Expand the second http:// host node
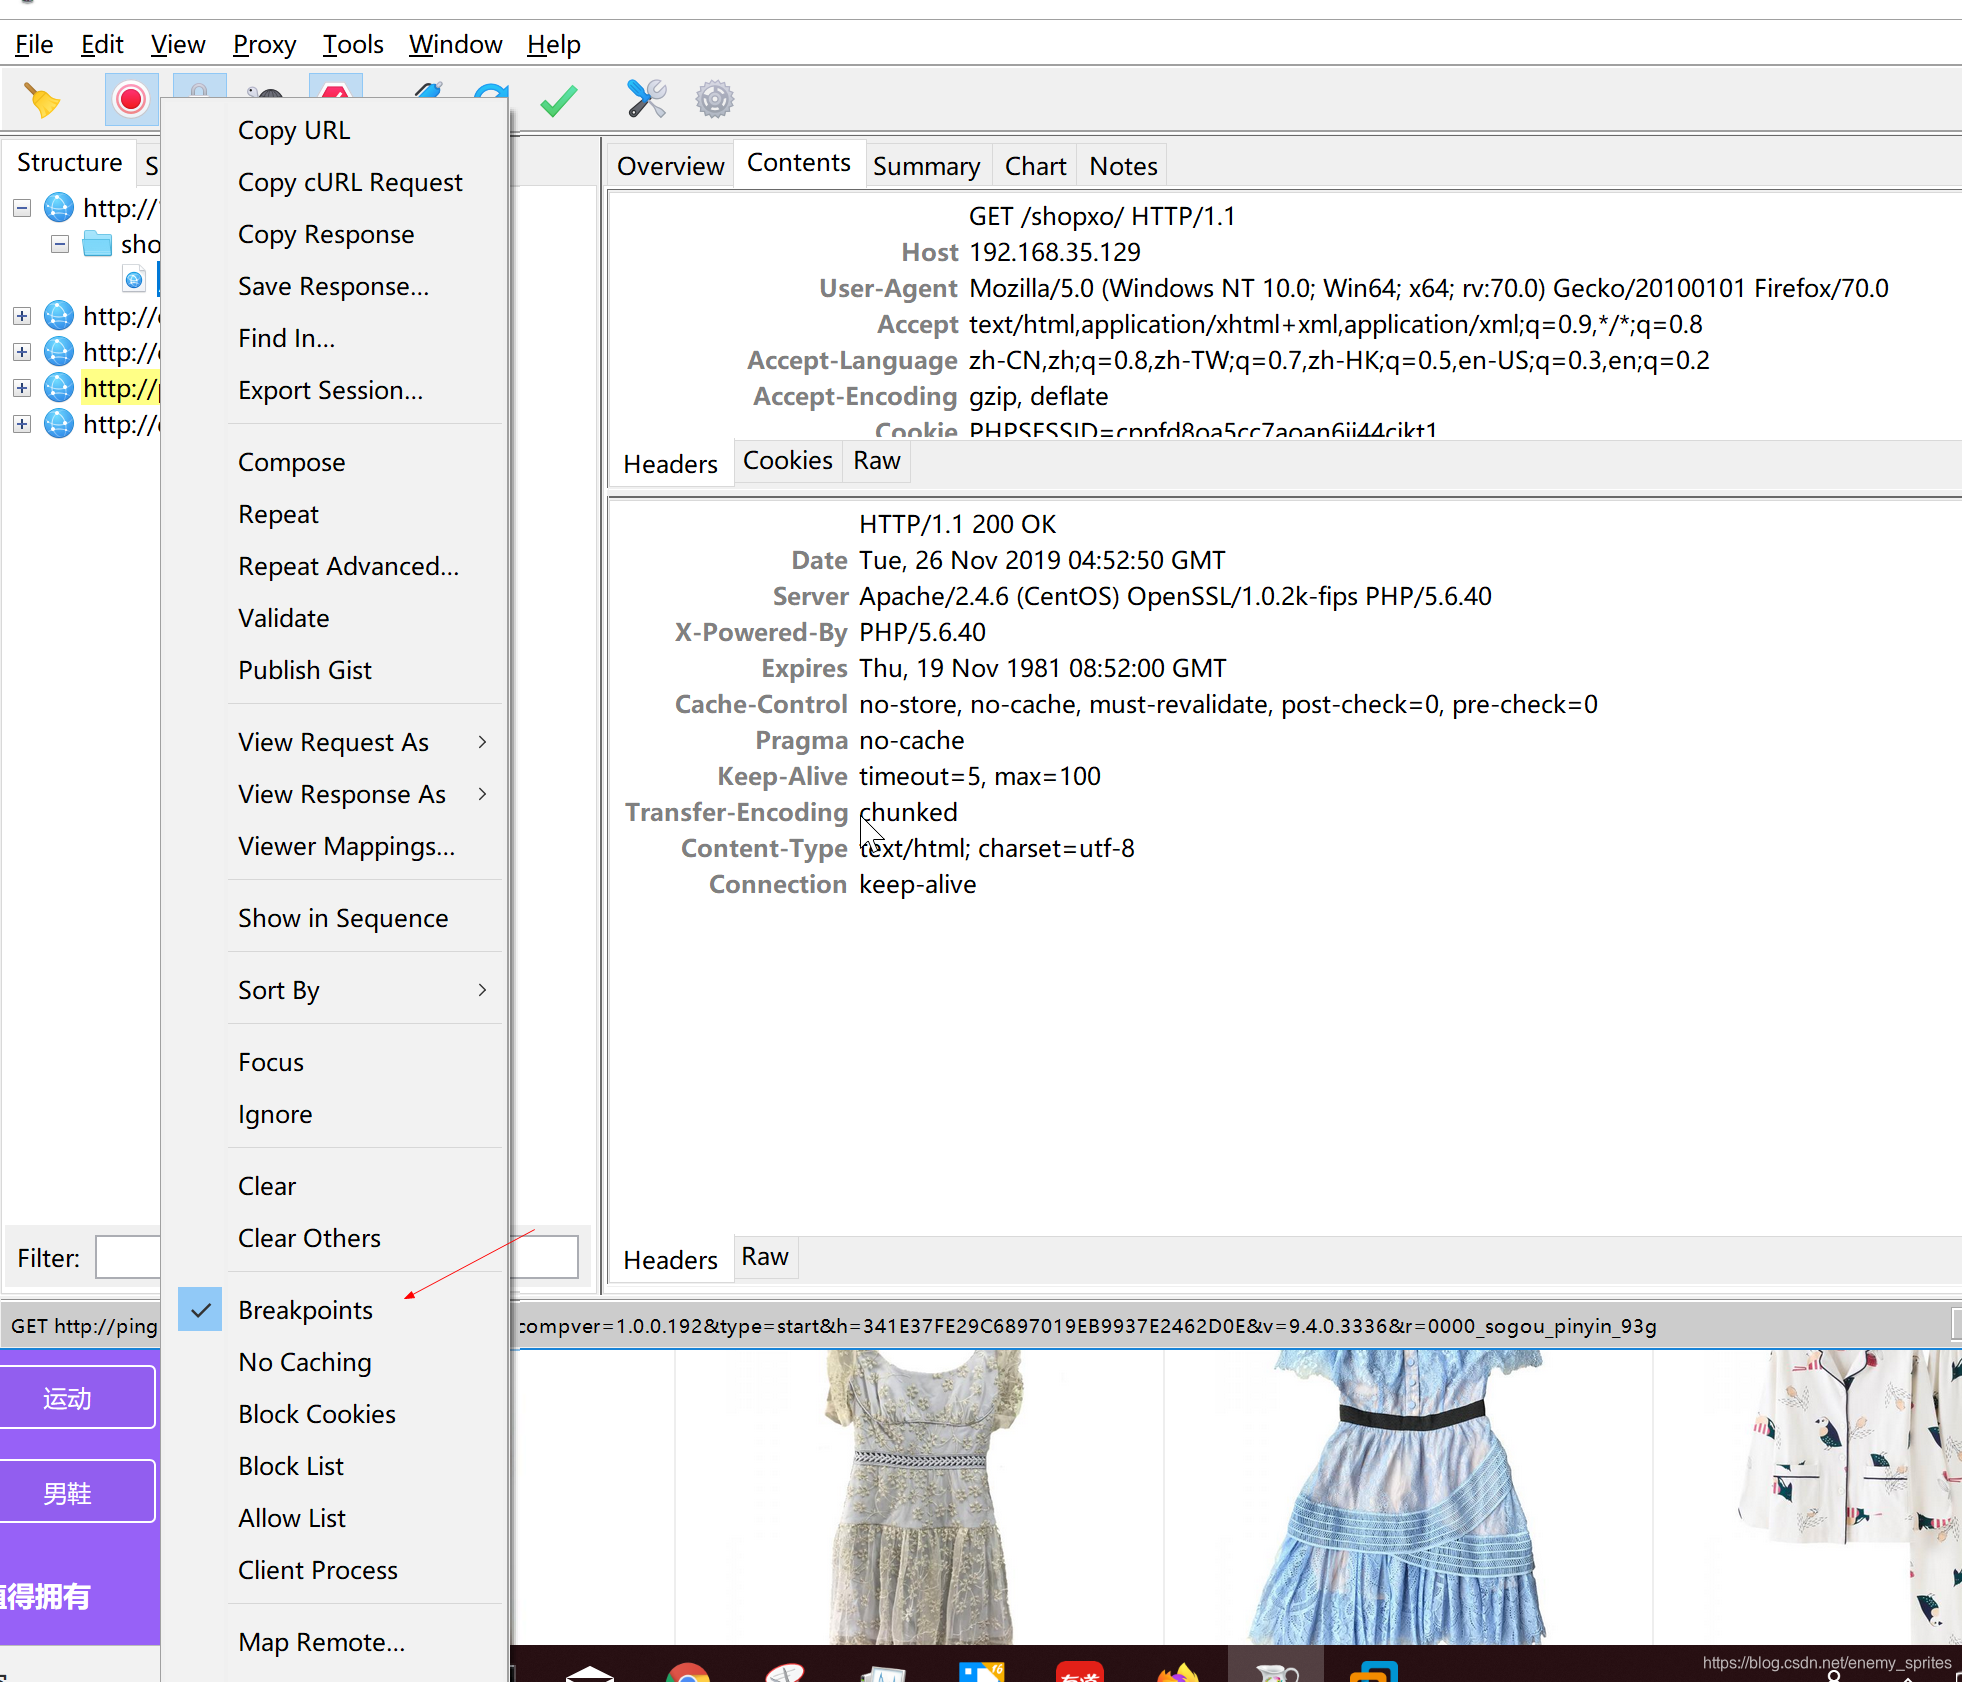 click(x=22, y=316)
